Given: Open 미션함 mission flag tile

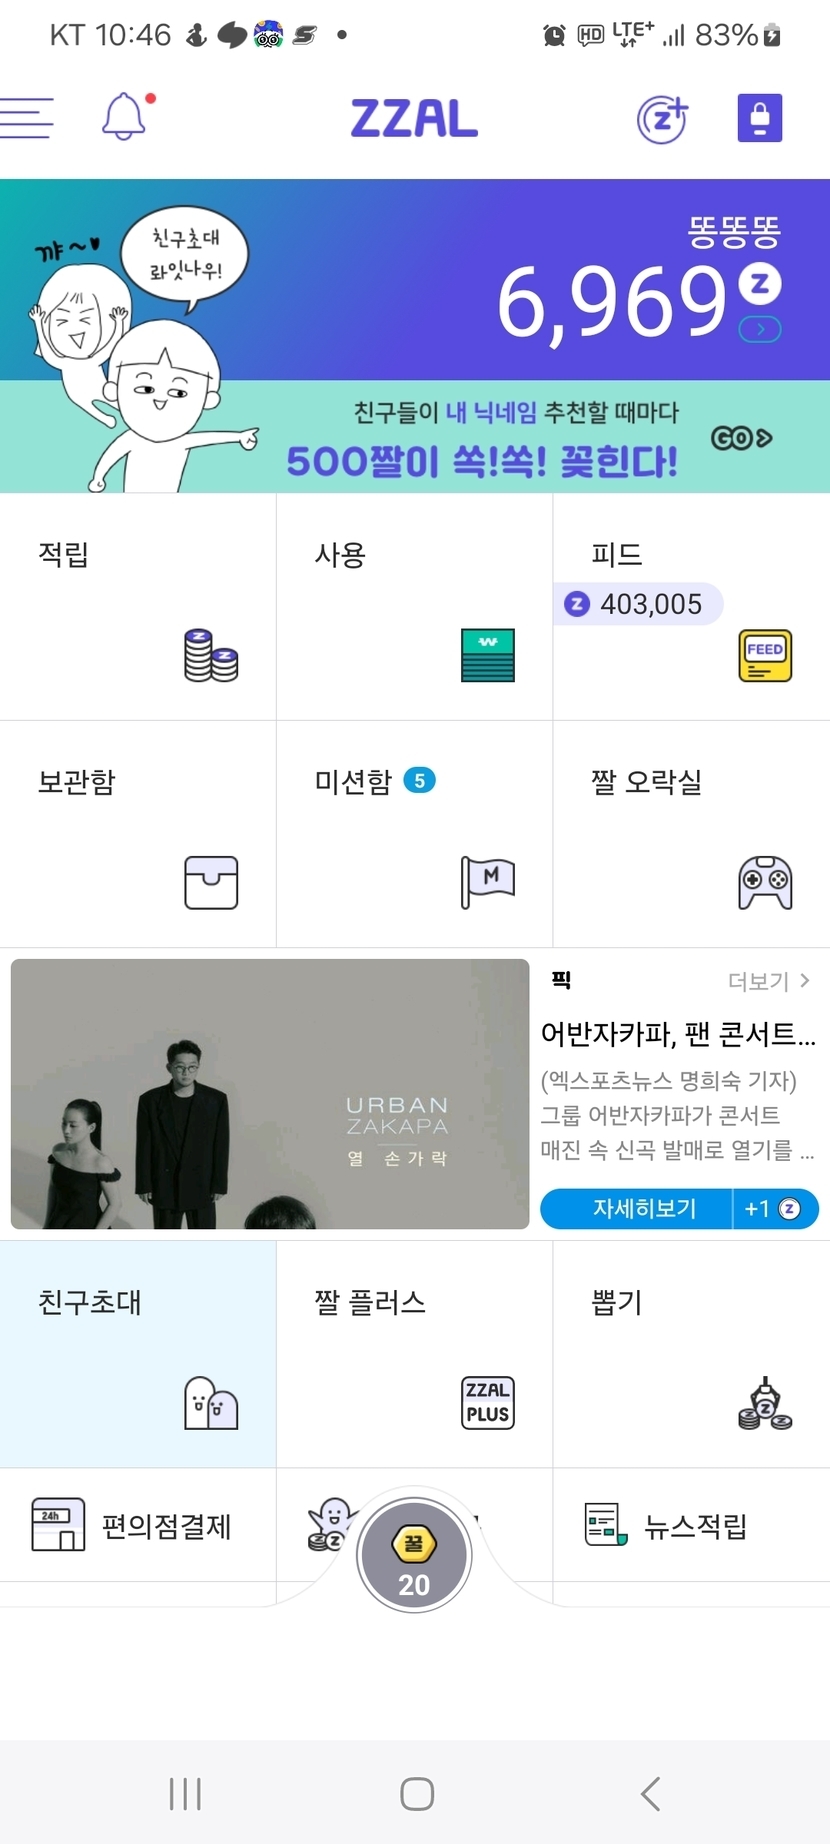Looking at the screenshot, I should coord(414,834).
